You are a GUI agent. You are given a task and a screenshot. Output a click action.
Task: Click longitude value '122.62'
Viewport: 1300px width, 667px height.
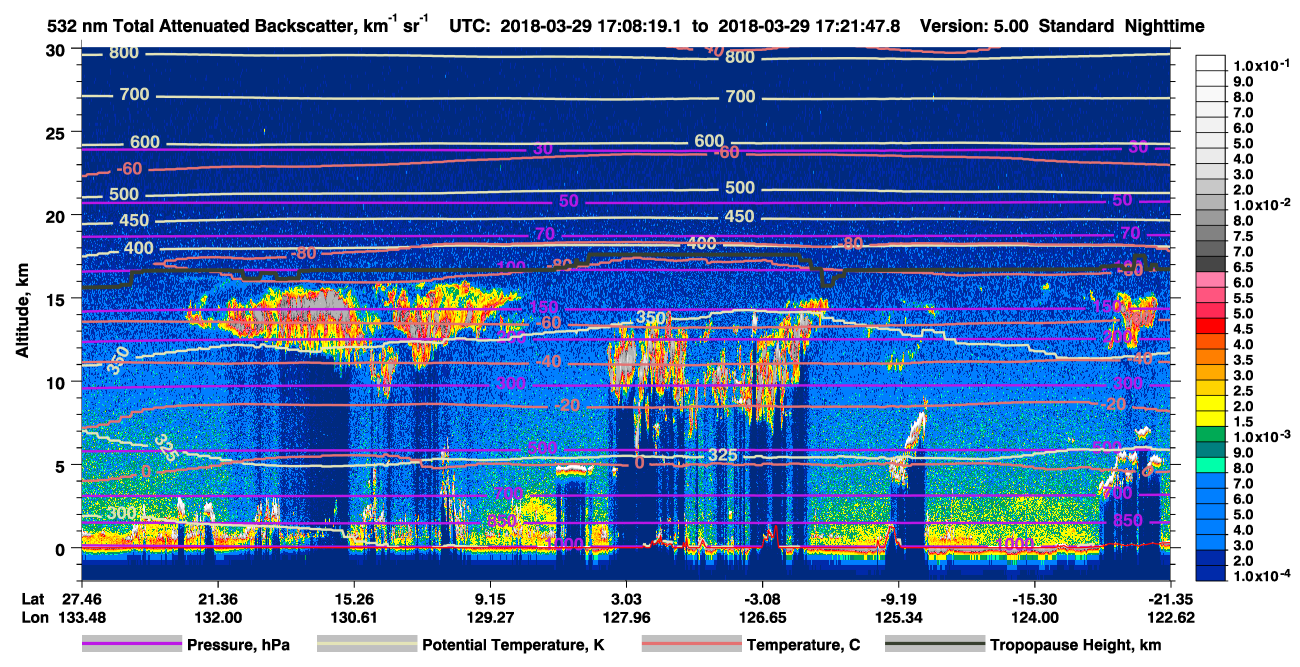[1171, 617]
